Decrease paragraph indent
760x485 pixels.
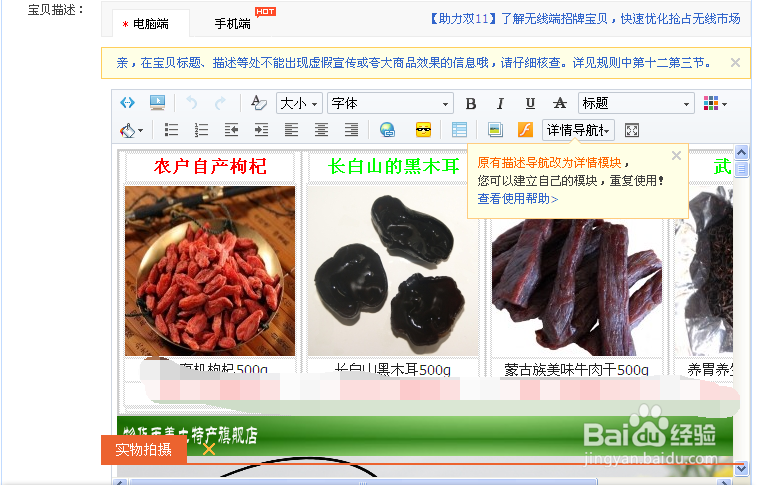point(231,130)
